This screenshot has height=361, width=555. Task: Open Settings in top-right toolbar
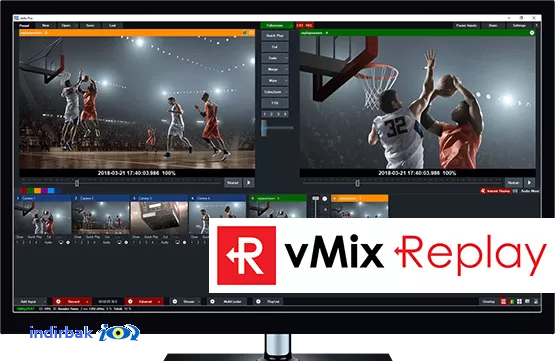519,25
